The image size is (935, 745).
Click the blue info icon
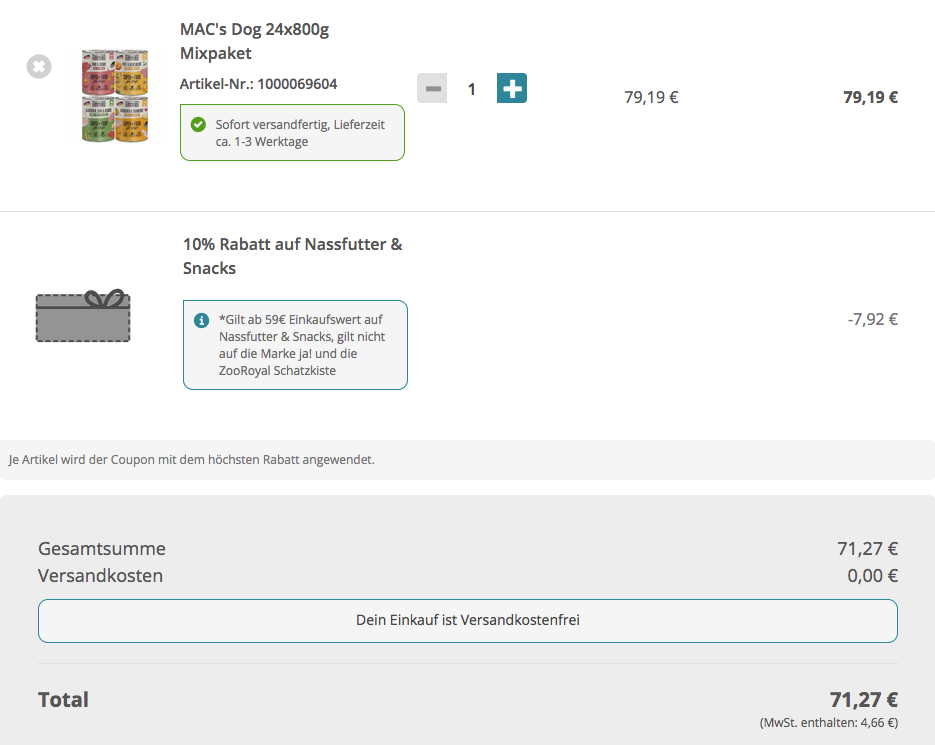pos(201,320)
